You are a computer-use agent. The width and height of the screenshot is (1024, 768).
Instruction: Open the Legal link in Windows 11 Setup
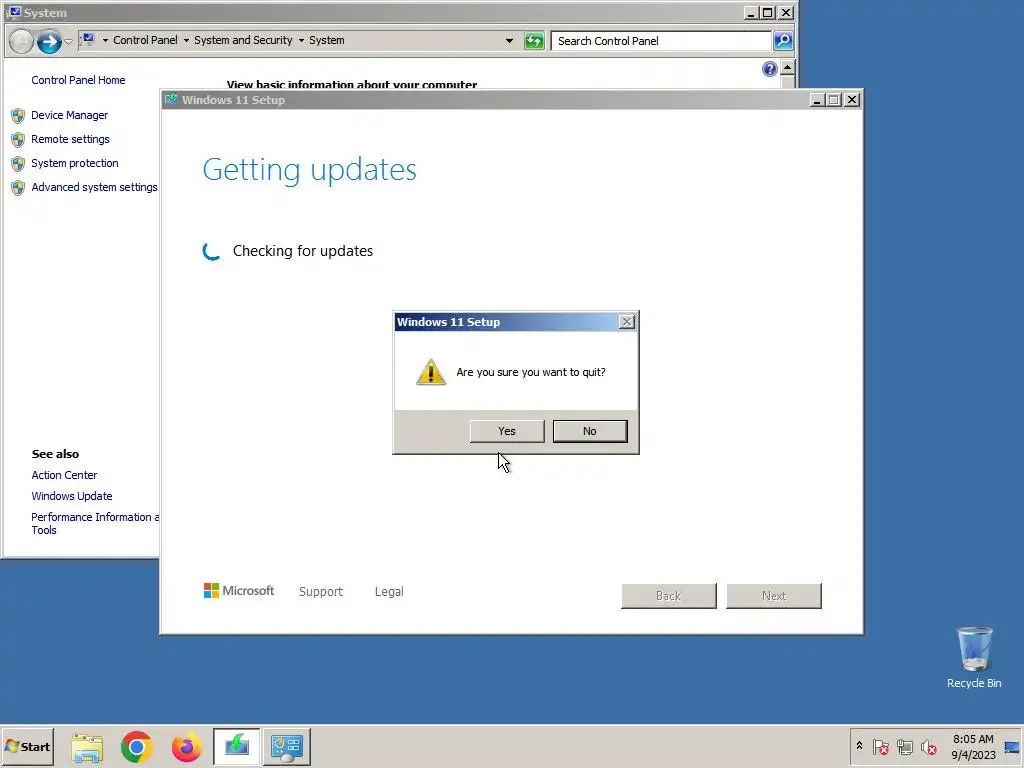(389, 592)
